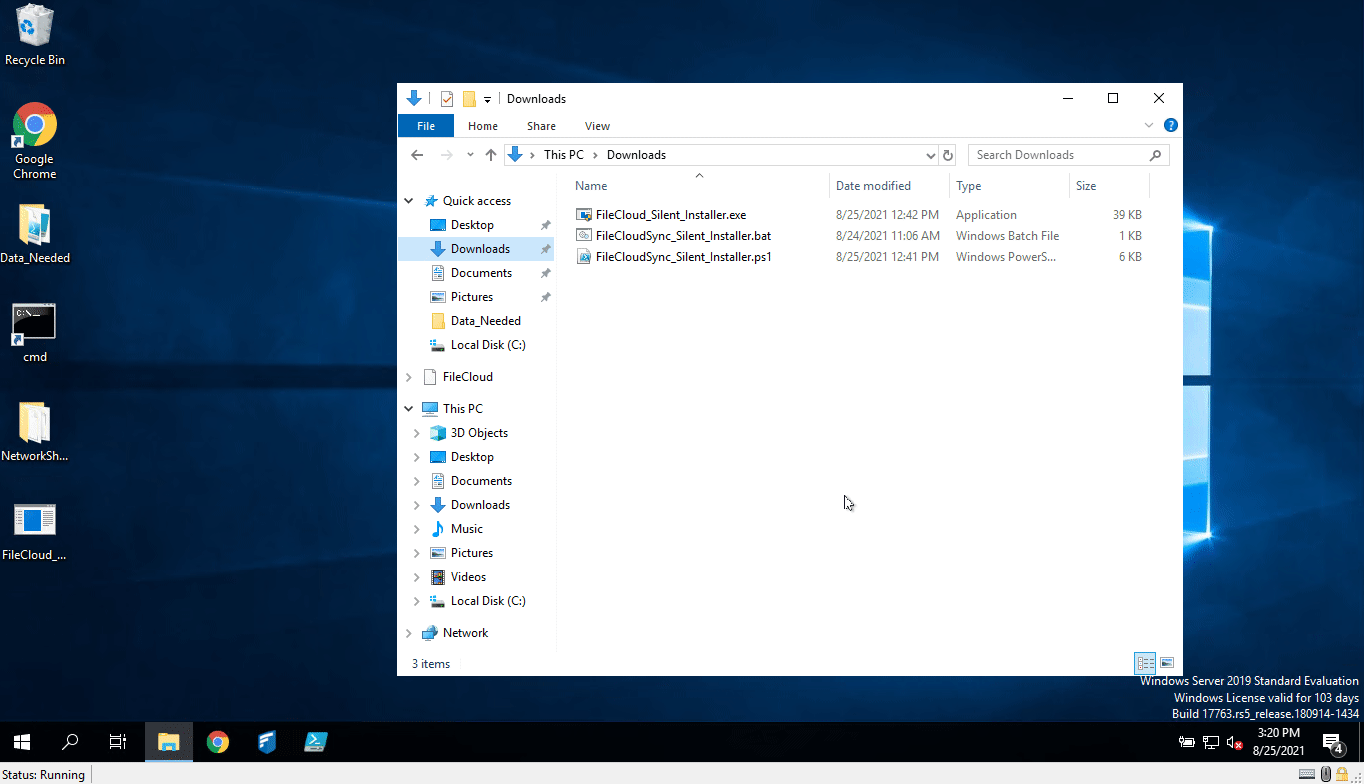Screen dimensions: 1364x784
Task: Switch to the View ribbon tab
Action: [597, 126]
